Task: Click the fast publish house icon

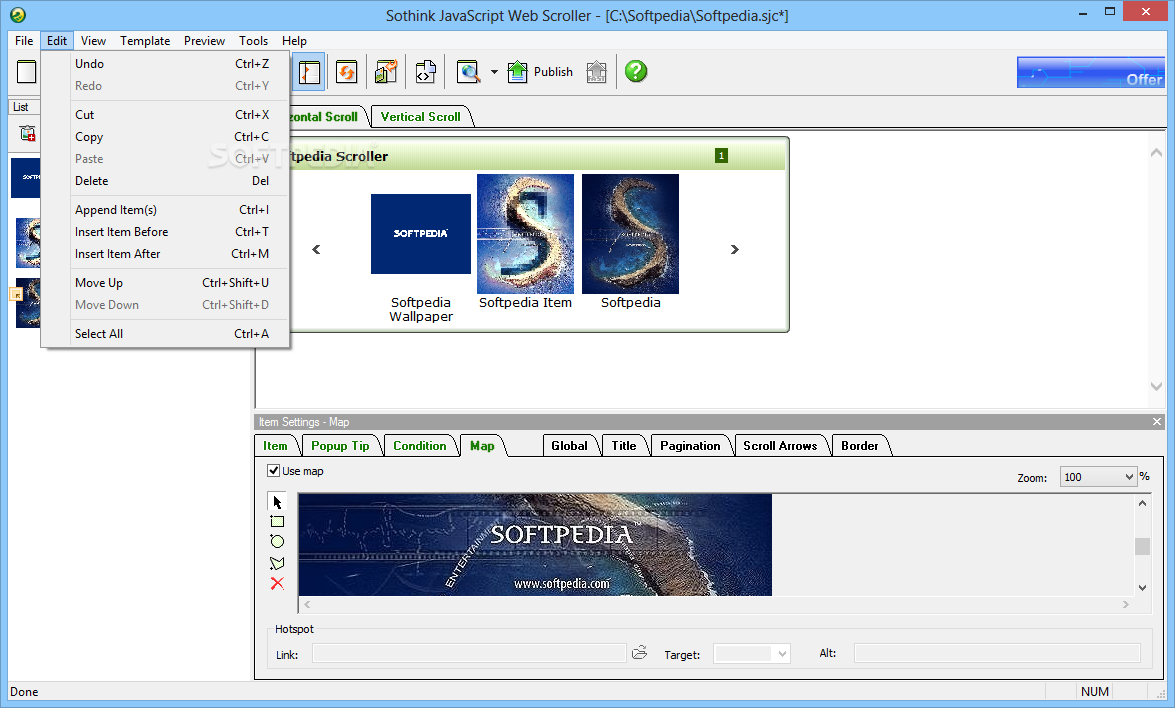Action: click(596, 72)
